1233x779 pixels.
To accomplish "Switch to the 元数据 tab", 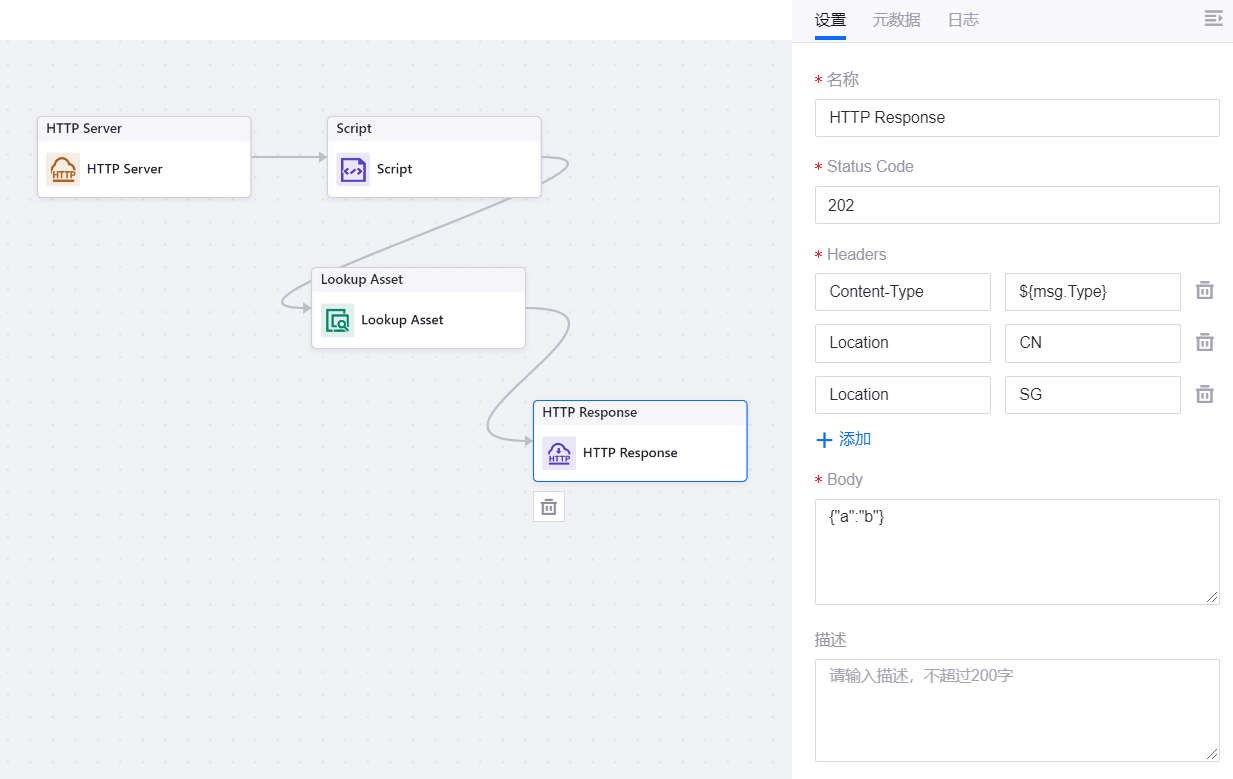I will coord(896,20).
